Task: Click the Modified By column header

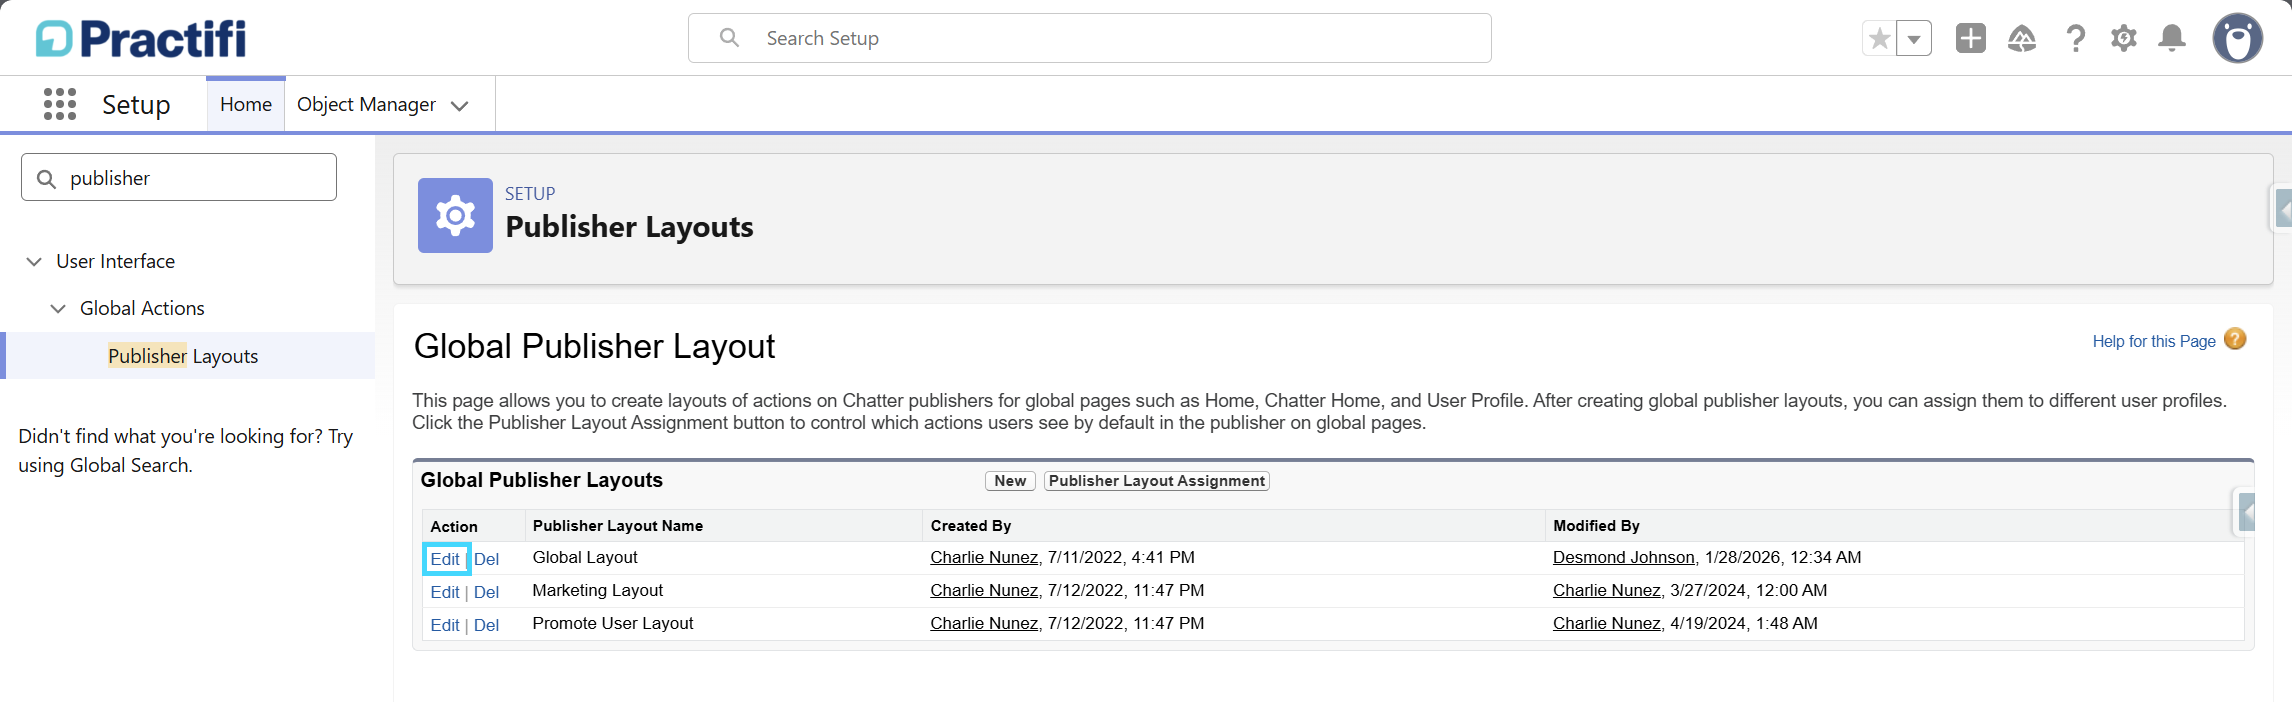Action: (x=1596, y=526)
